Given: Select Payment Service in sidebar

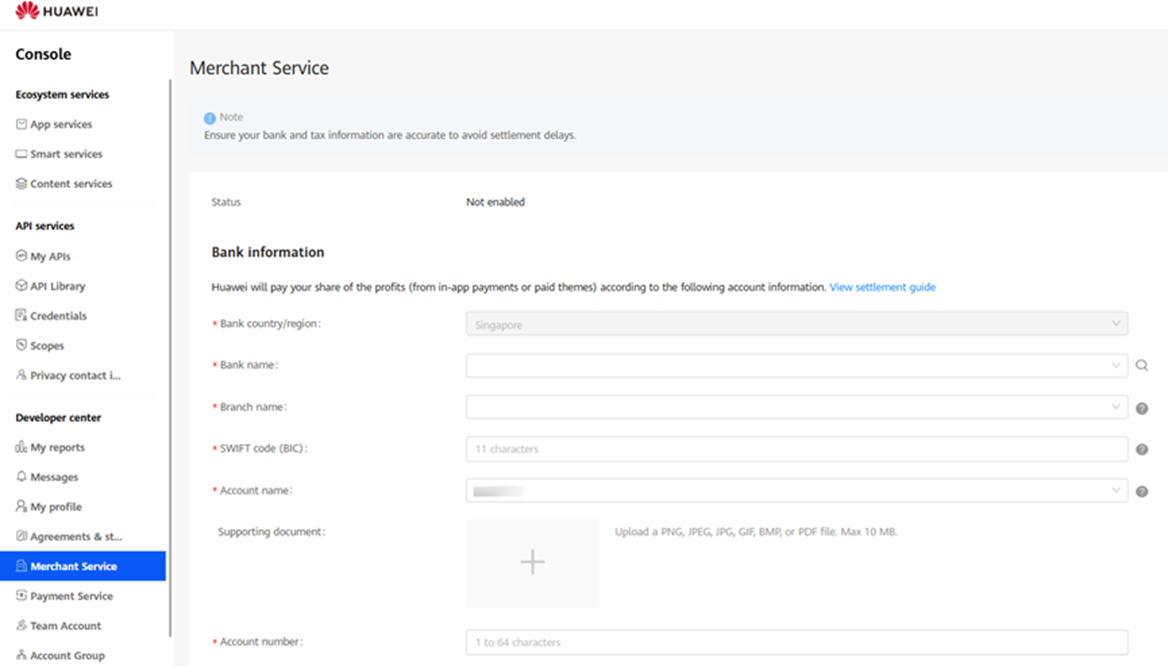Looking at the screenshot, I should (72, 597).
